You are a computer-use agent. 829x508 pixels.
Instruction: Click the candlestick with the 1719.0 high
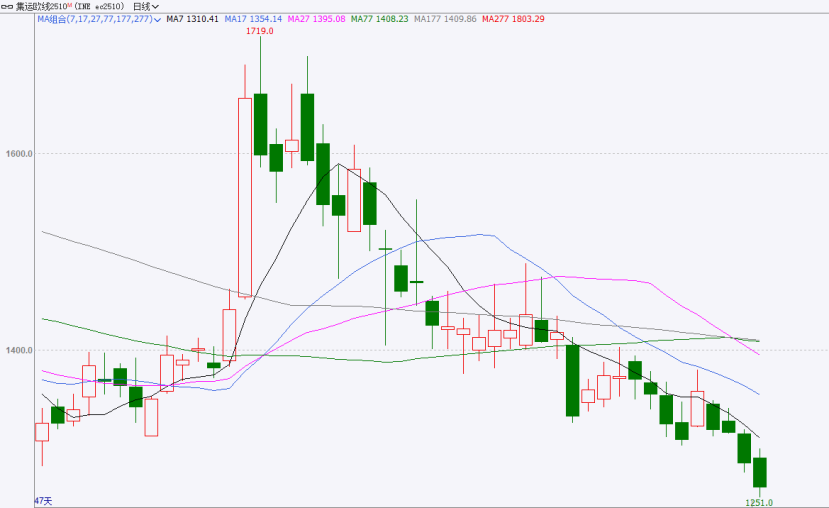click(260, 124)
